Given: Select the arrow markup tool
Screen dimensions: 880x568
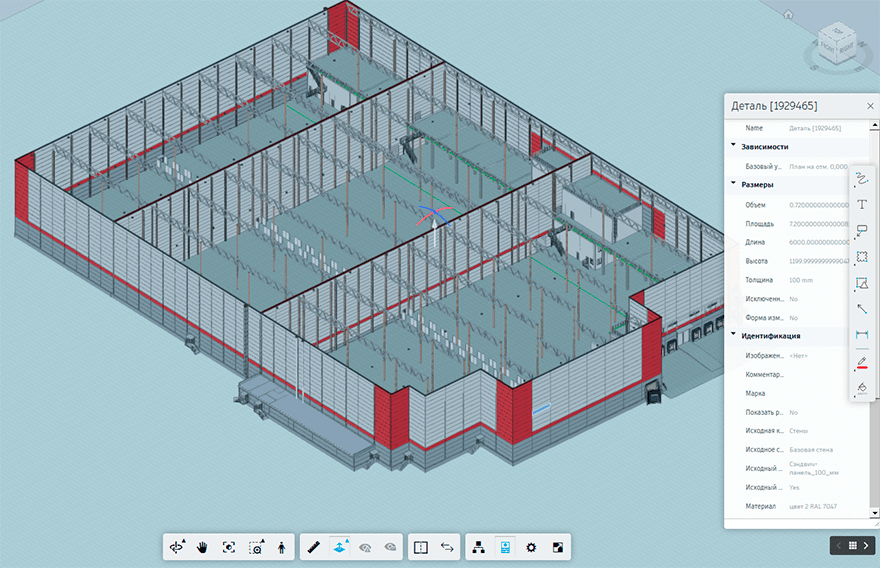Looking at the screenshot, I should (x=862, y=309).
